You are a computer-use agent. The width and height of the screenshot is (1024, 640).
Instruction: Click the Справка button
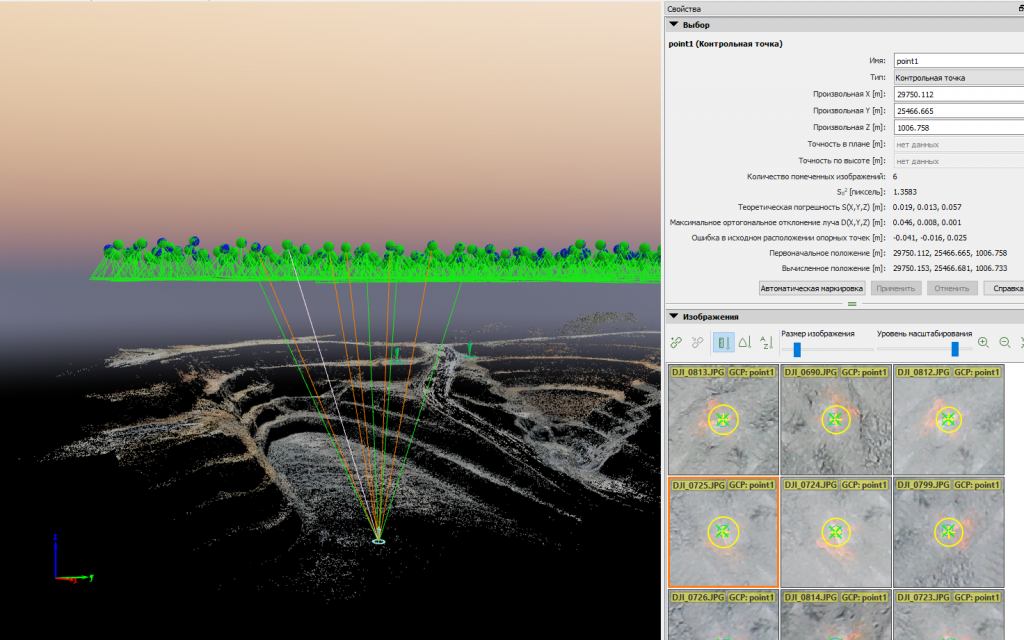pyautogui.click(x=1005, y=288)
